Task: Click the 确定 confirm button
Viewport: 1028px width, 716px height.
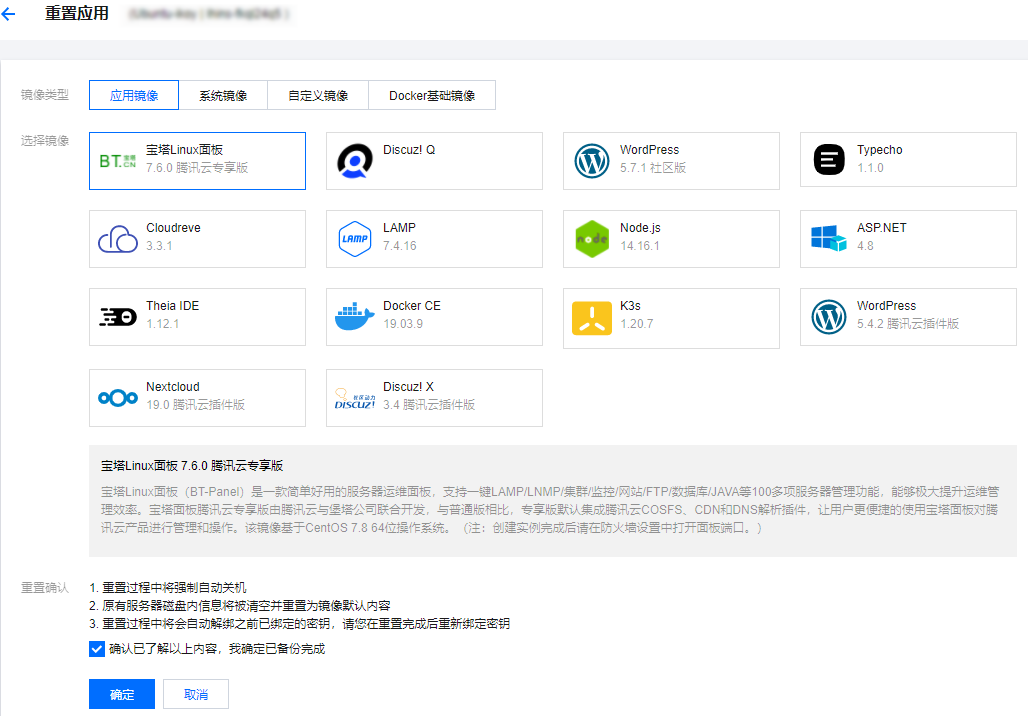Action: pyautogui.click(x=122, y=694)
